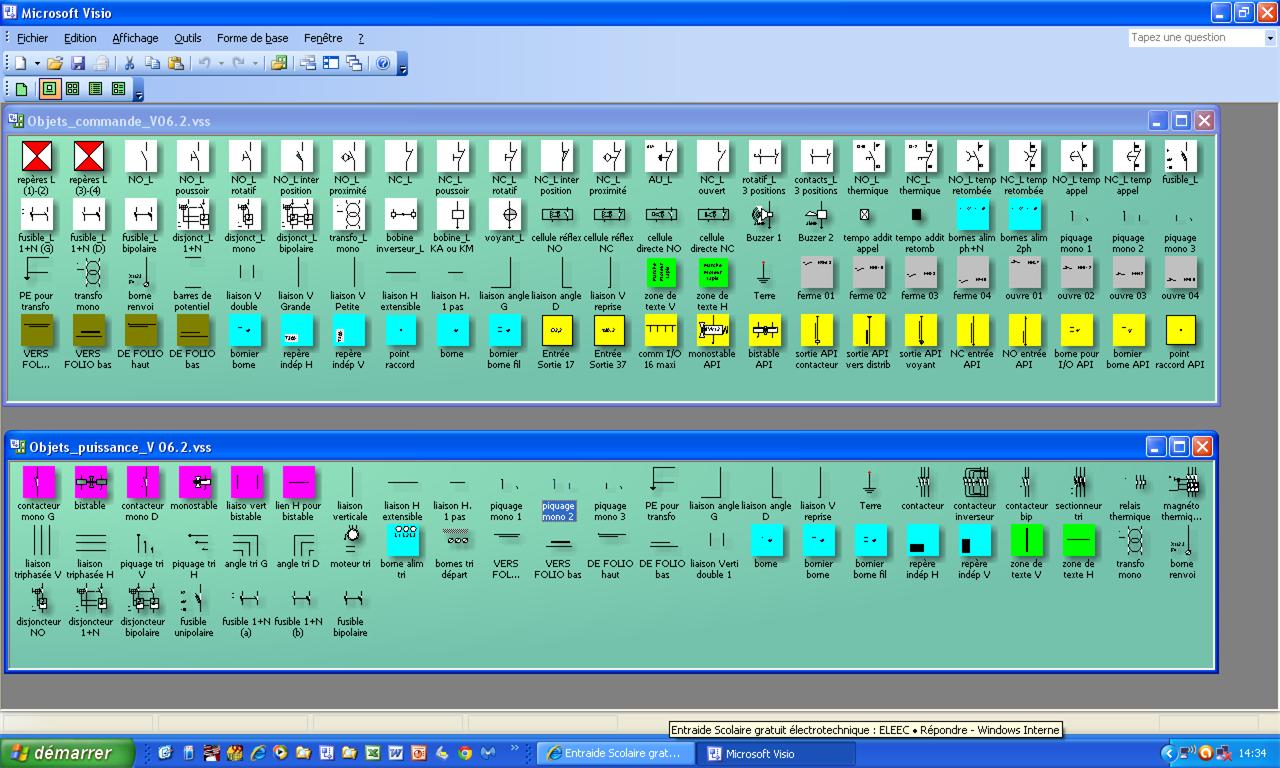Open the Affichage menu
Viewport: 1280px width, 768px height.
135,38
